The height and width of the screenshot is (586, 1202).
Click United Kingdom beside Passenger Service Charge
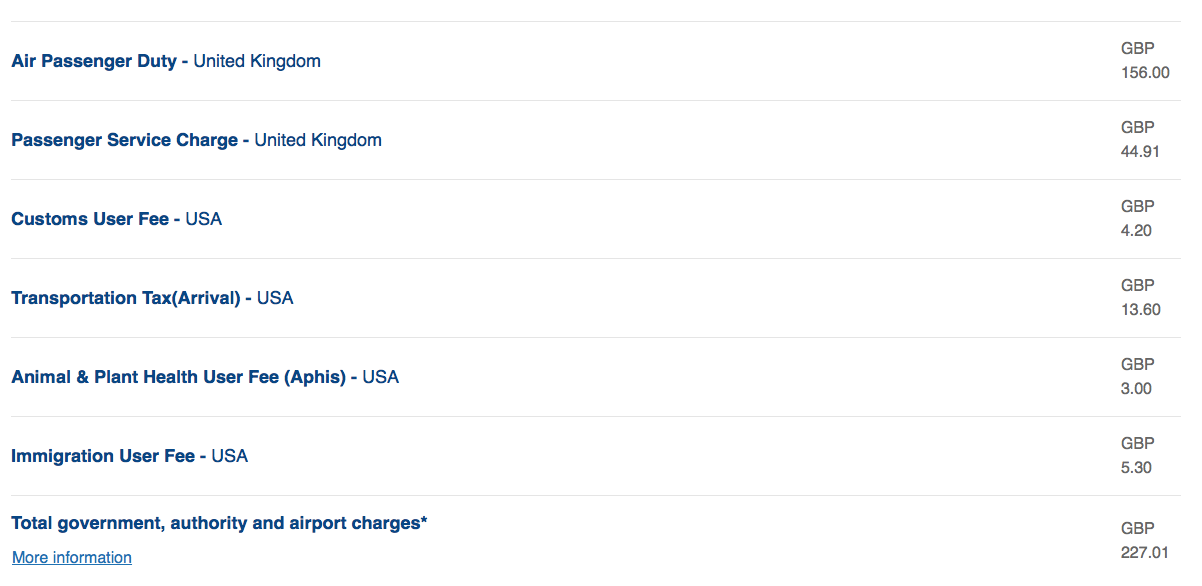tap(318, 140)
